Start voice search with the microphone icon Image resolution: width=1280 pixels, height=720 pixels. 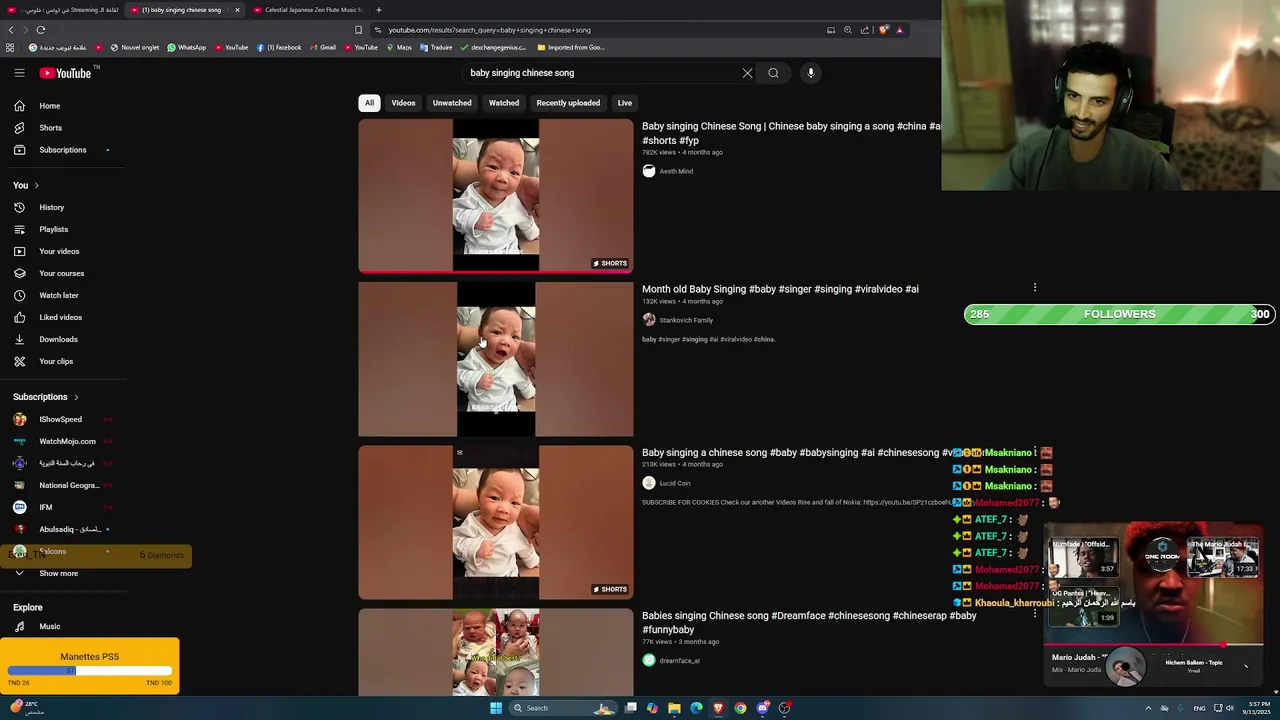coord(811,73)
